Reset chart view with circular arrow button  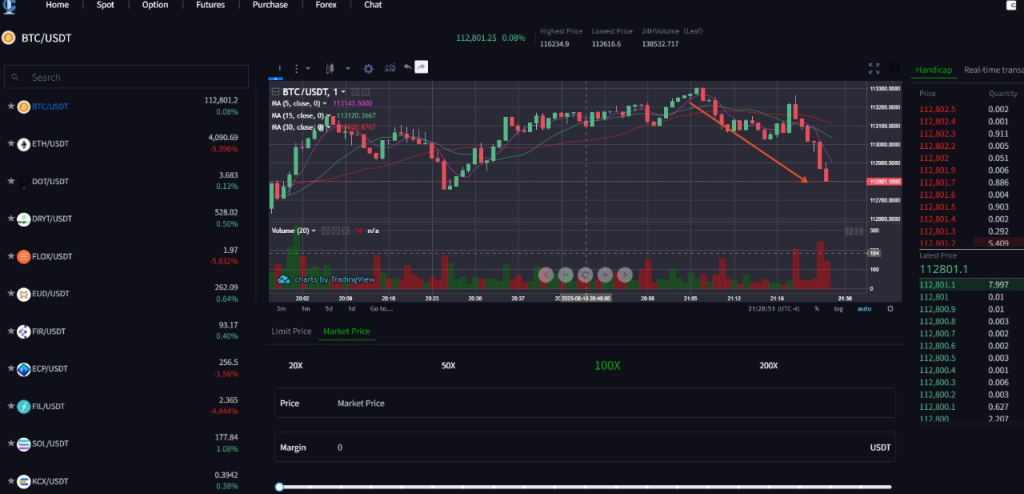pos(585,273)
